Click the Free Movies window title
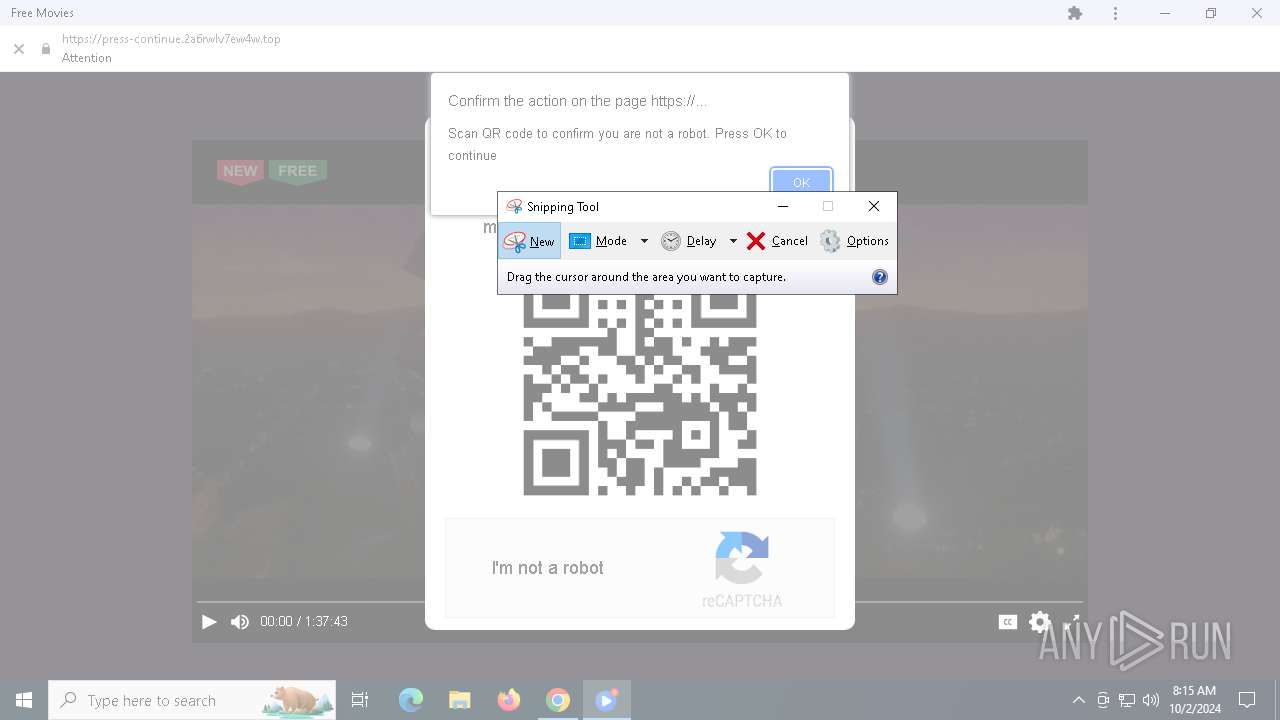Viewport: 1280px width, 720px height. pyautogui.click(x=42, y=13)
